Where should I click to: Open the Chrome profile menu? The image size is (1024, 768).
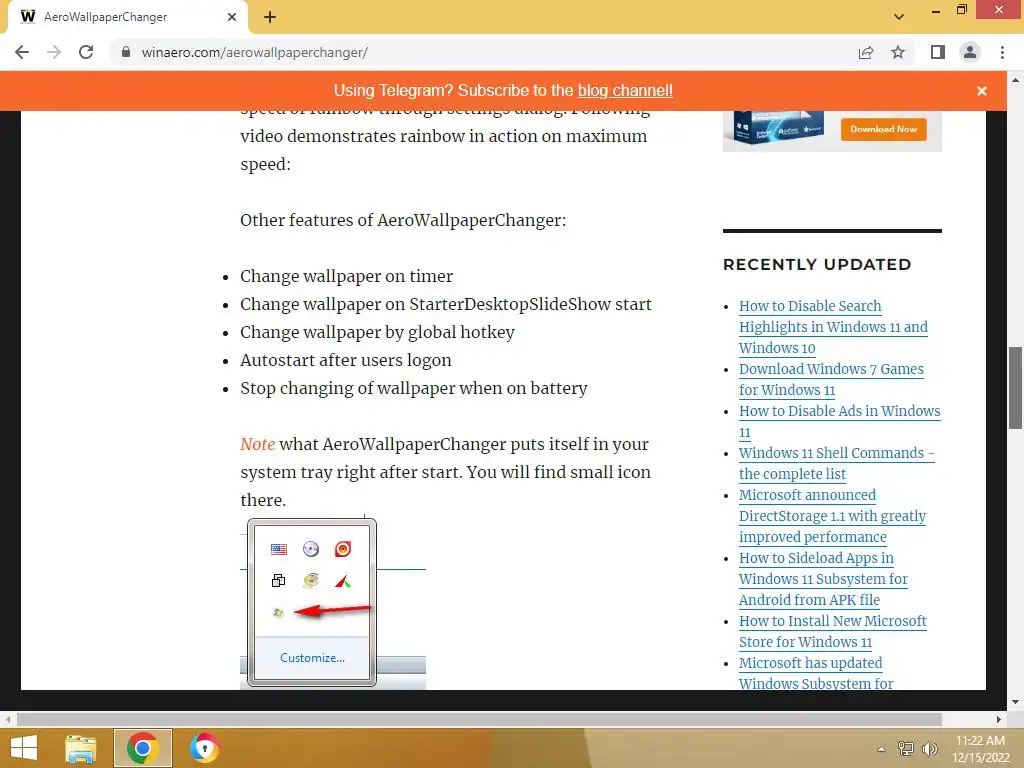coord(970,52)
